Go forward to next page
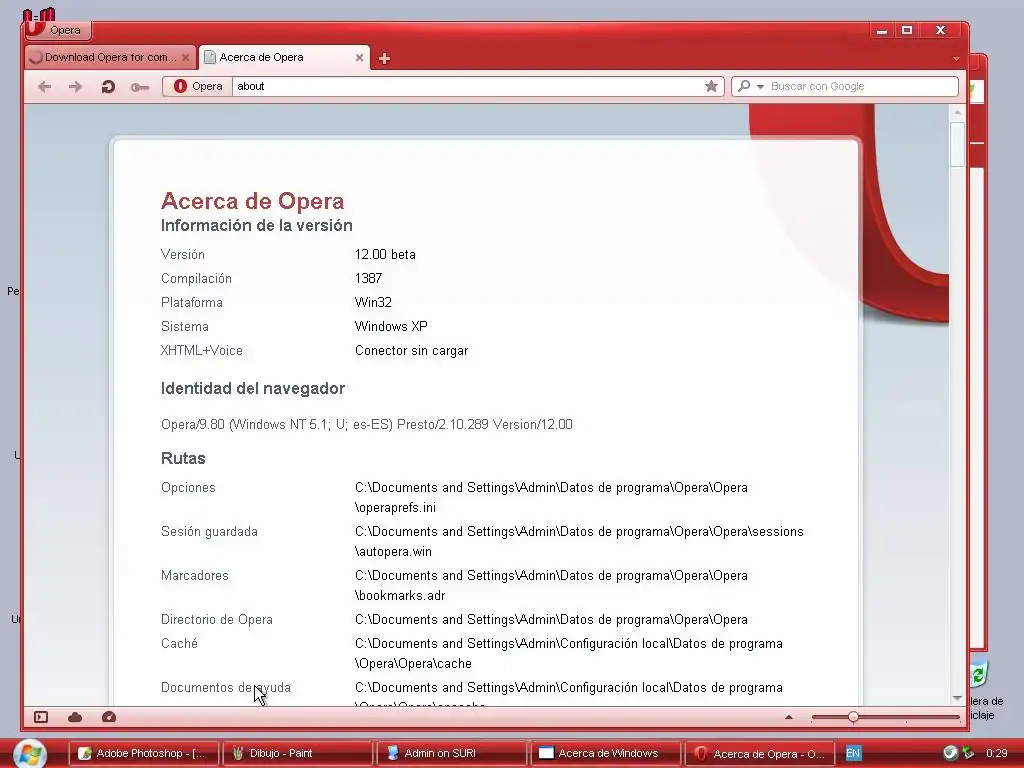Viewport: 1024px width, 768px height. [x=76, y=86]
